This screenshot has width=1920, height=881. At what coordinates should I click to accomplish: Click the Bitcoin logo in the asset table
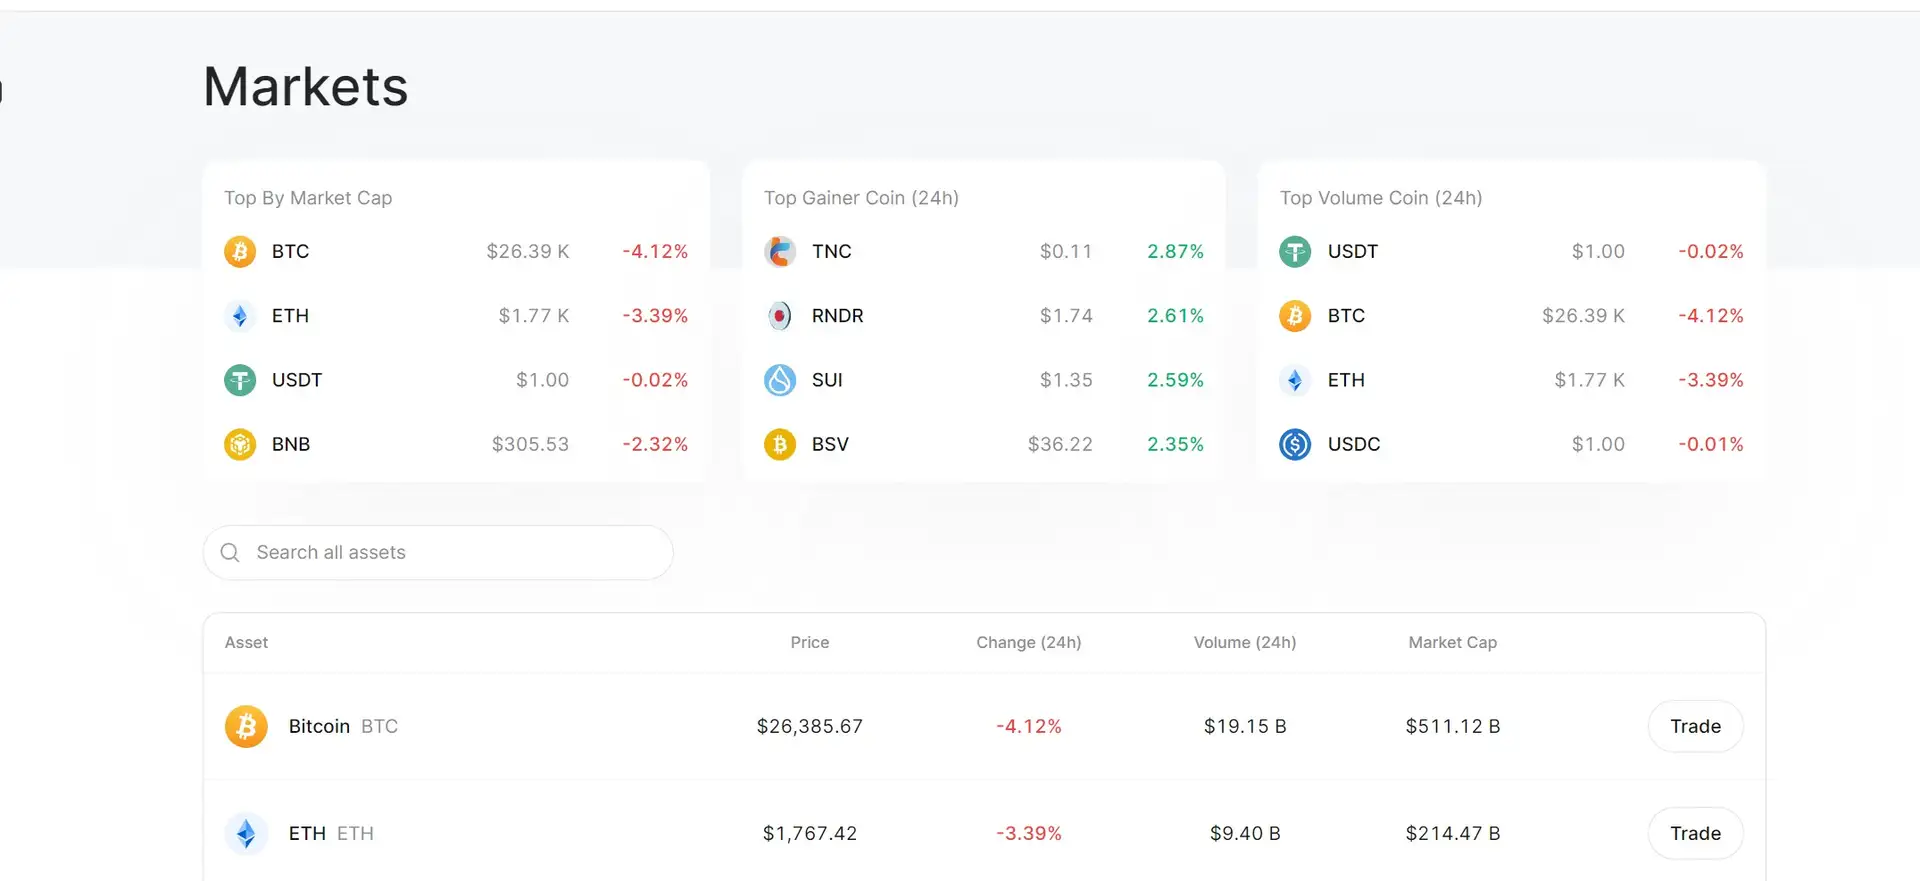[246, 727]
